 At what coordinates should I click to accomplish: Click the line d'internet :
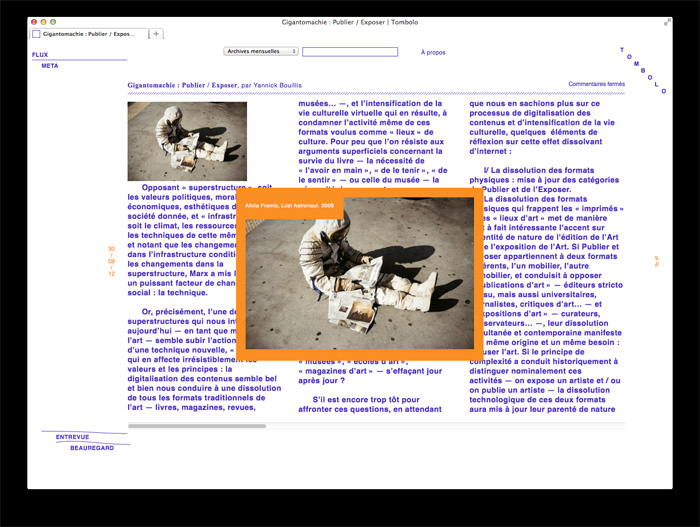point(490,151)
